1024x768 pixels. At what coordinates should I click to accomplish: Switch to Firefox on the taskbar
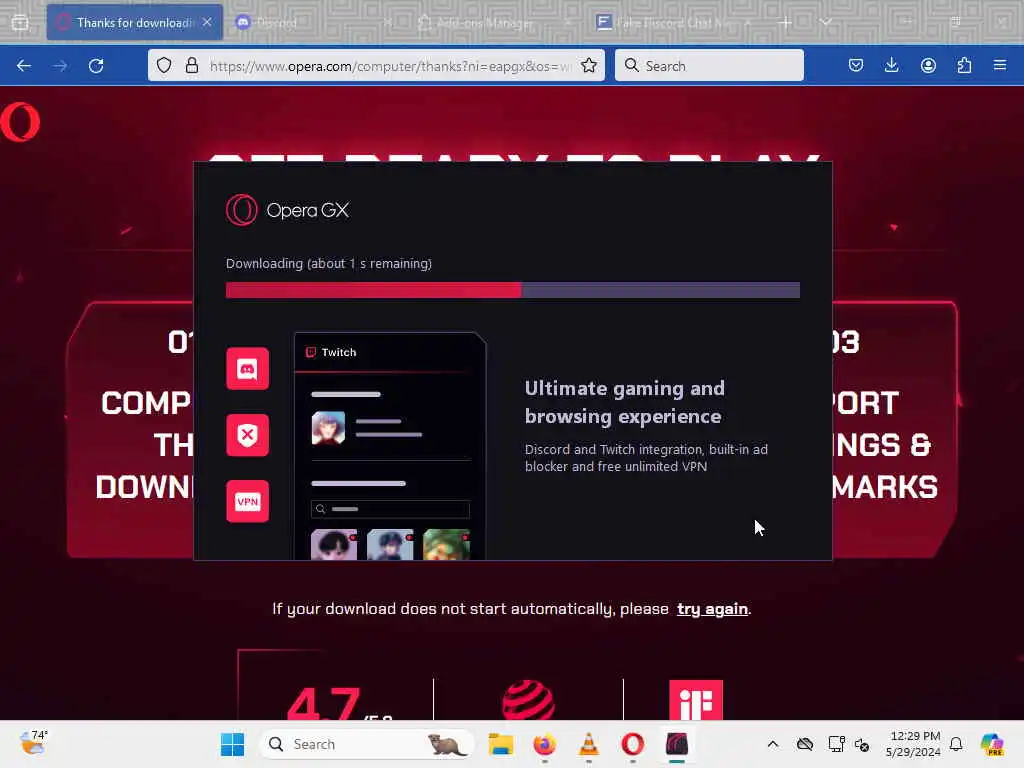point(545,744)
